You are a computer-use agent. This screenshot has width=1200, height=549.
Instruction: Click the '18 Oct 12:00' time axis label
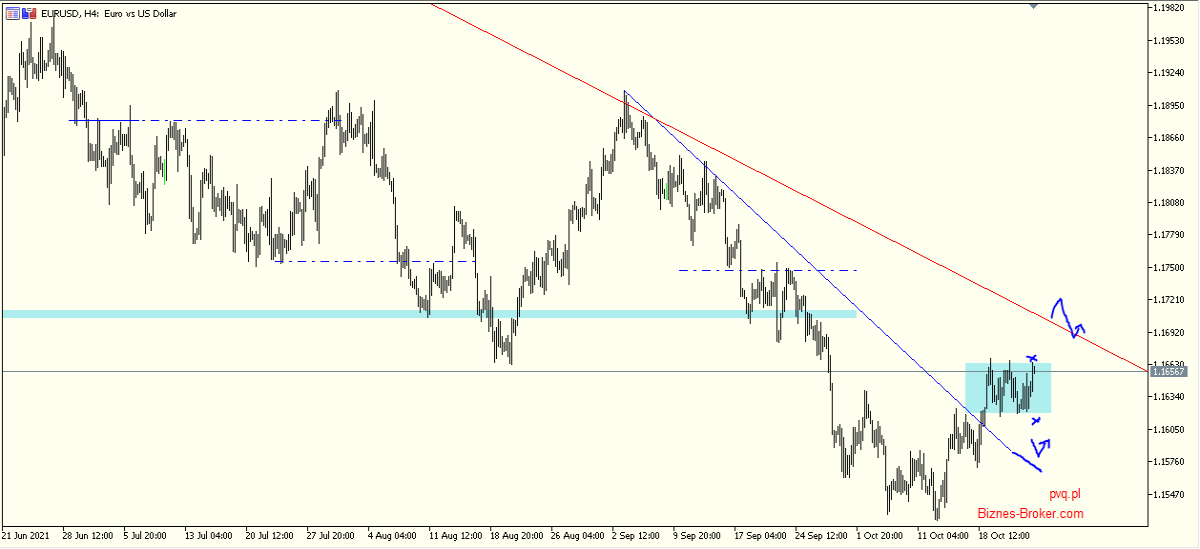[x=1004, y=535]
